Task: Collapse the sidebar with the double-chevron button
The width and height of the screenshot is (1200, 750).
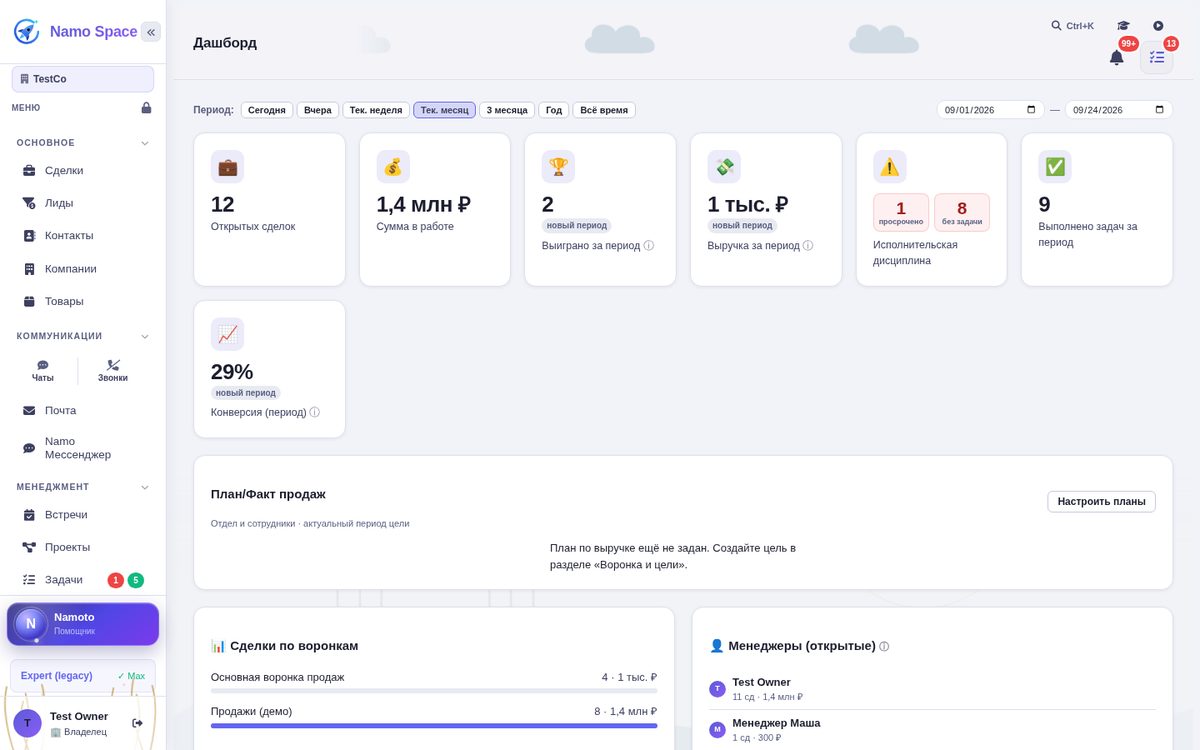Action: point(151,32)
